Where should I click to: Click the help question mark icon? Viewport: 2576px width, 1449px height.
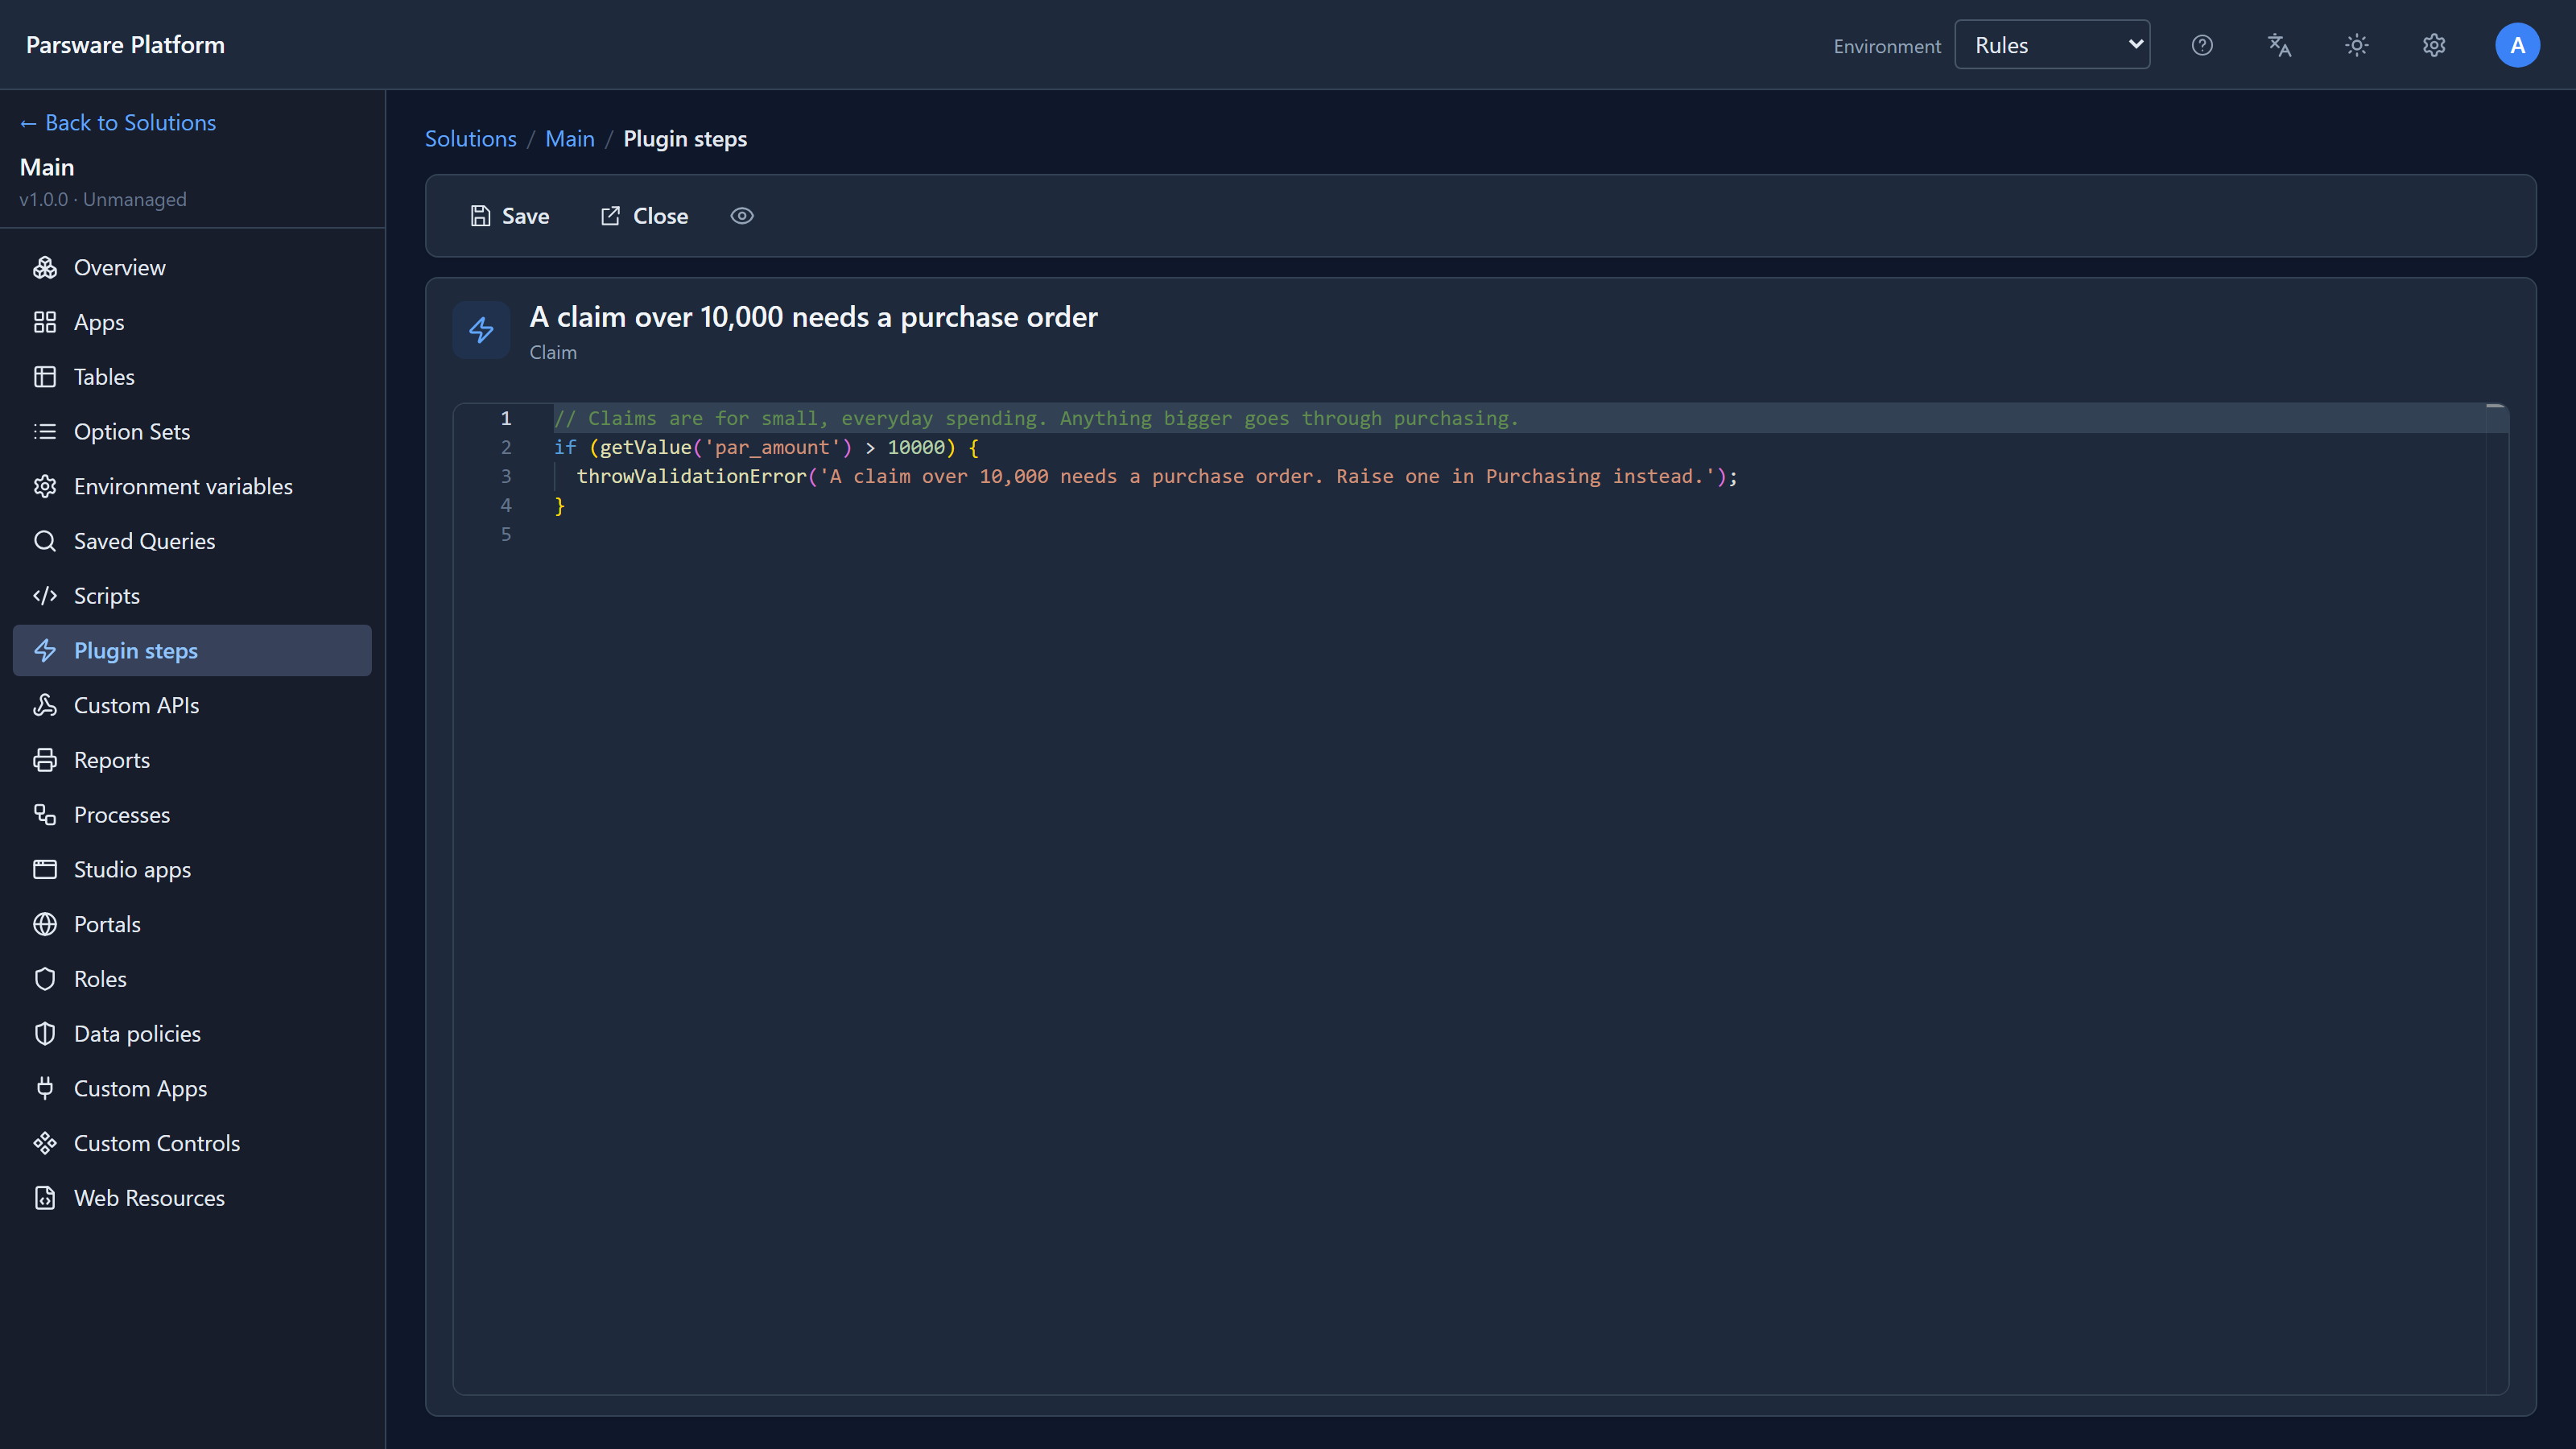click(x=2202, y=45)
